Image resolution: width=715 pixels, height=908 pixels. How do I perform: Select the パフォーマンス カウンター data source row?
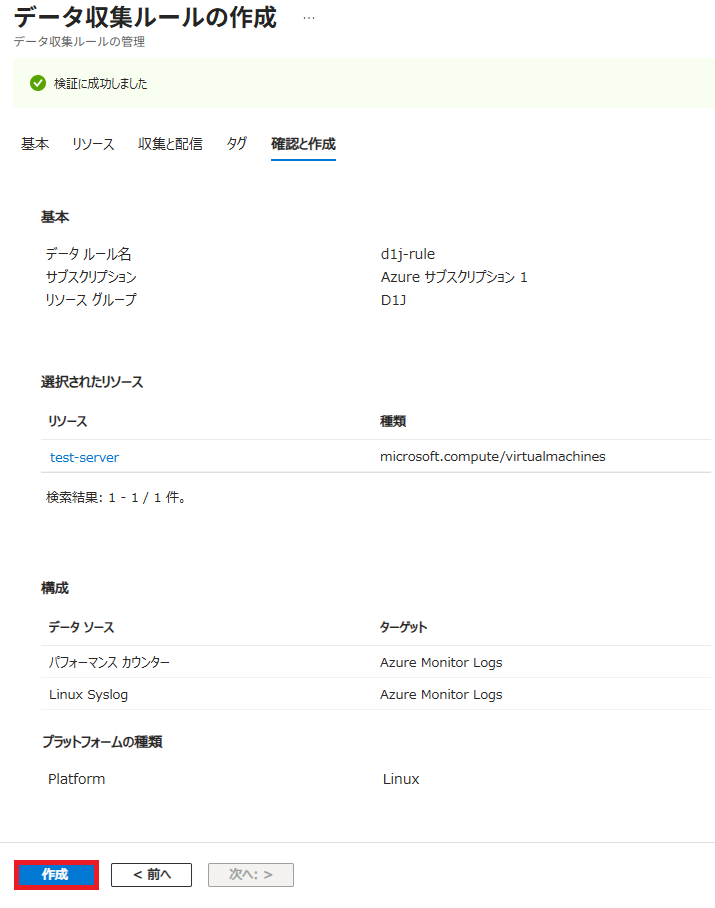pos(109,662)
